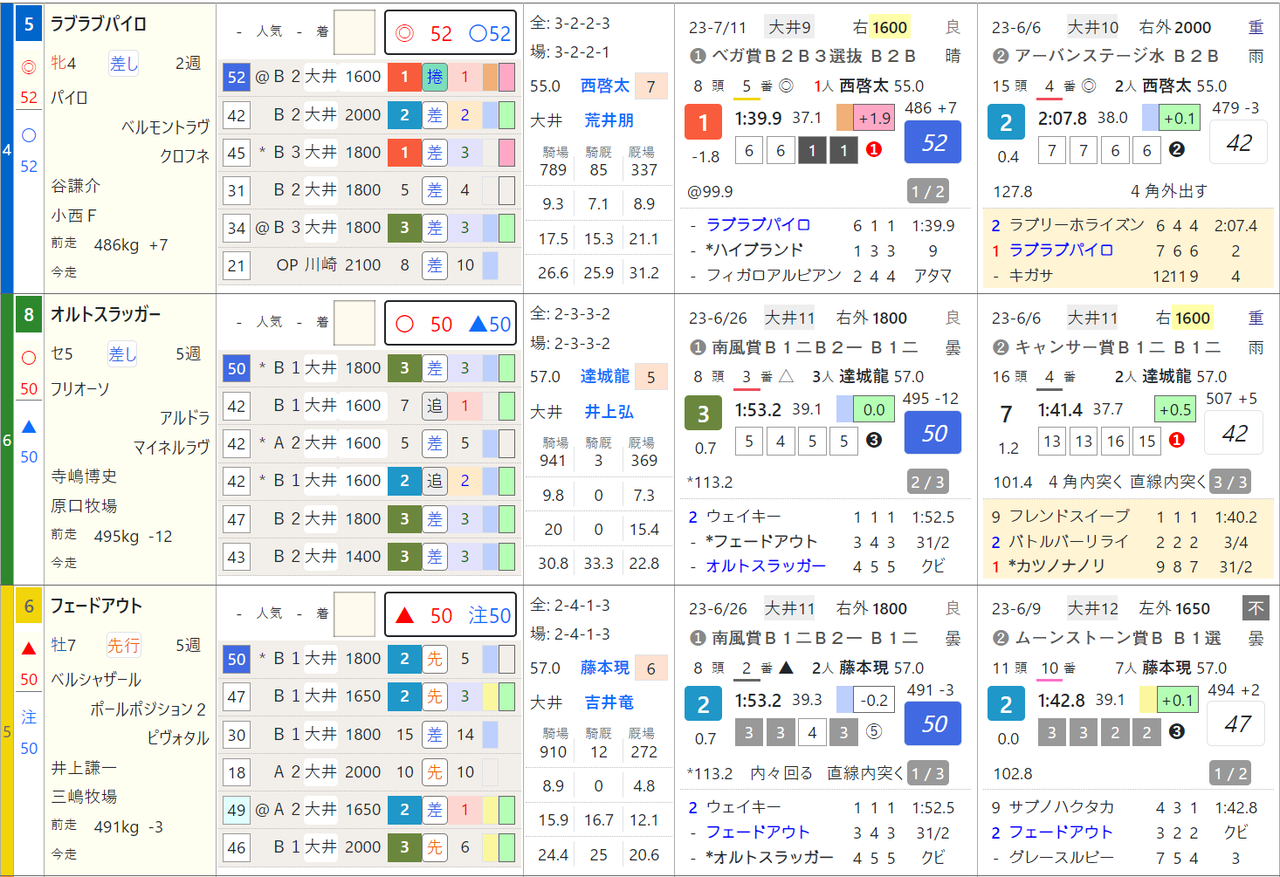Click the black ❷ marker in the アーバンステージ水 race
1280x877 pixels.
coord(1177,151)
